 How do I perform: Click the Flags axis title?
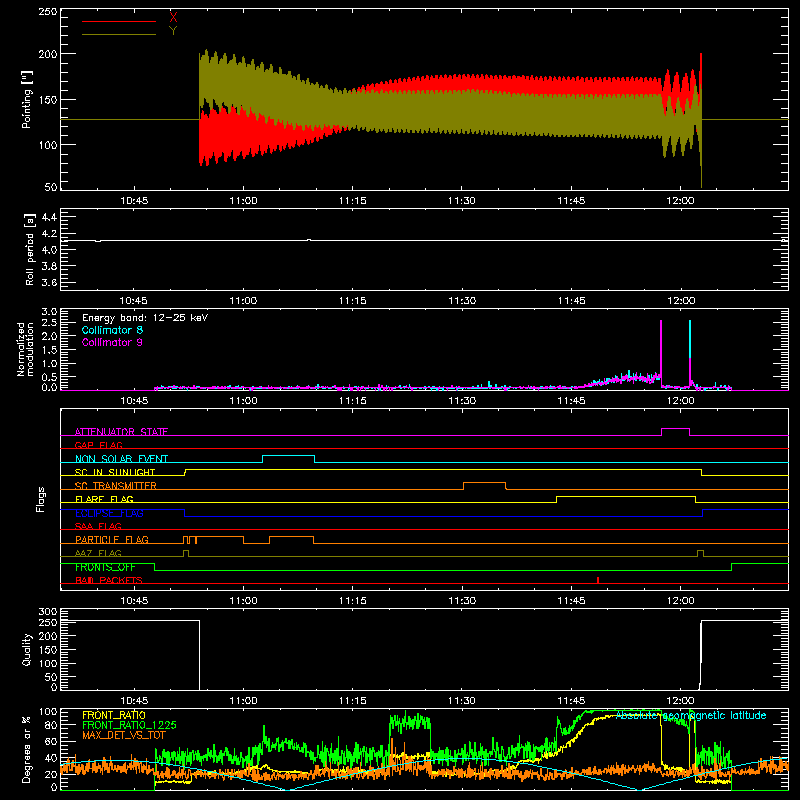tap(40, 499)
